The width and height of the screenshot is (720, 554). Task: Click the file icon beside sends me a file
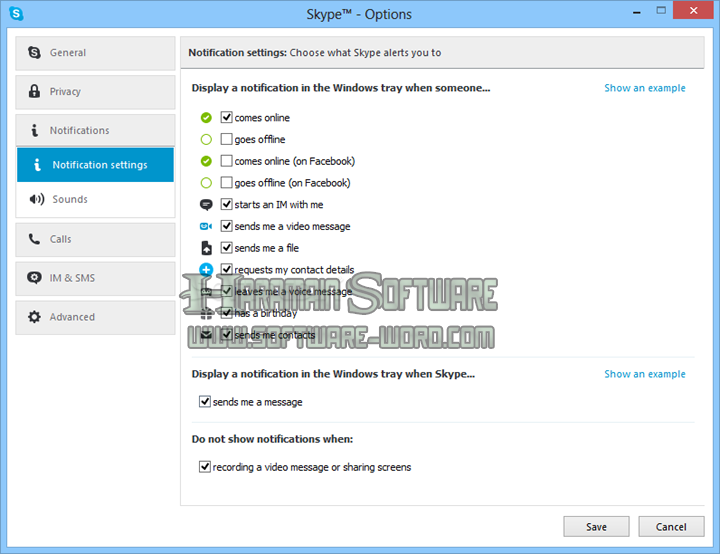207,248
